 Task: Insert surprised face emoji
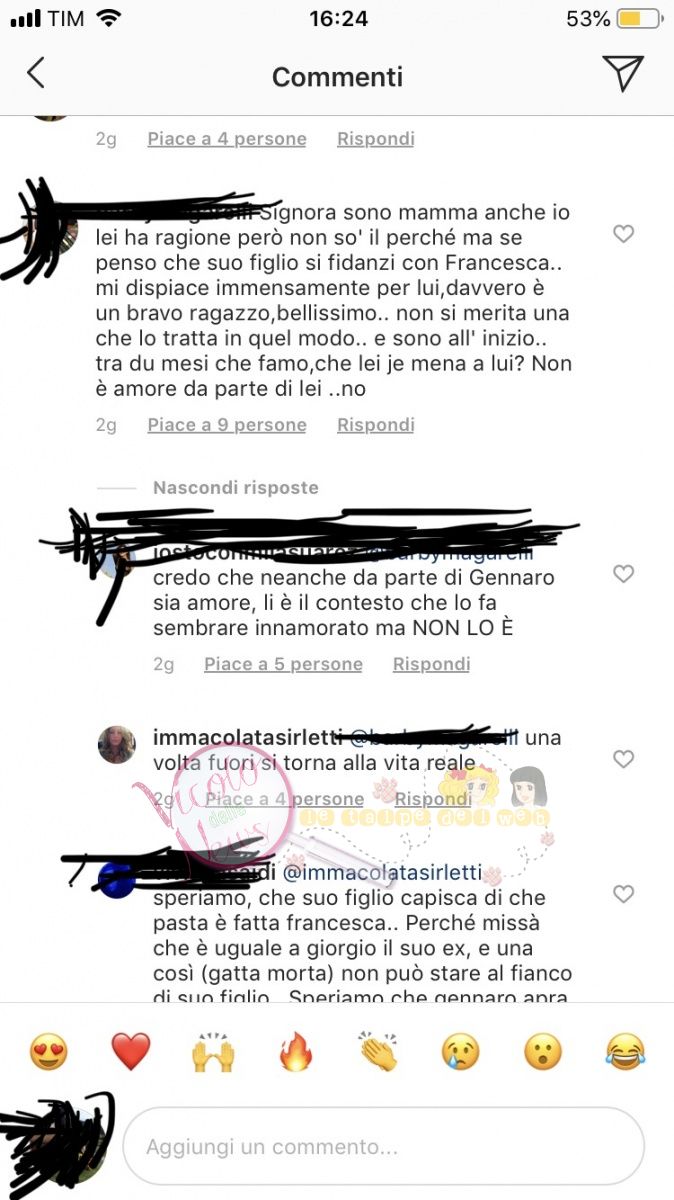[x=543, y=1052]
